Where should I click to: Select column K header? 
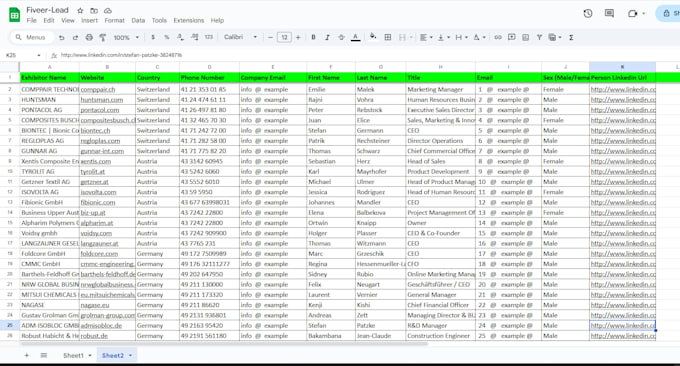click(622, 67)
